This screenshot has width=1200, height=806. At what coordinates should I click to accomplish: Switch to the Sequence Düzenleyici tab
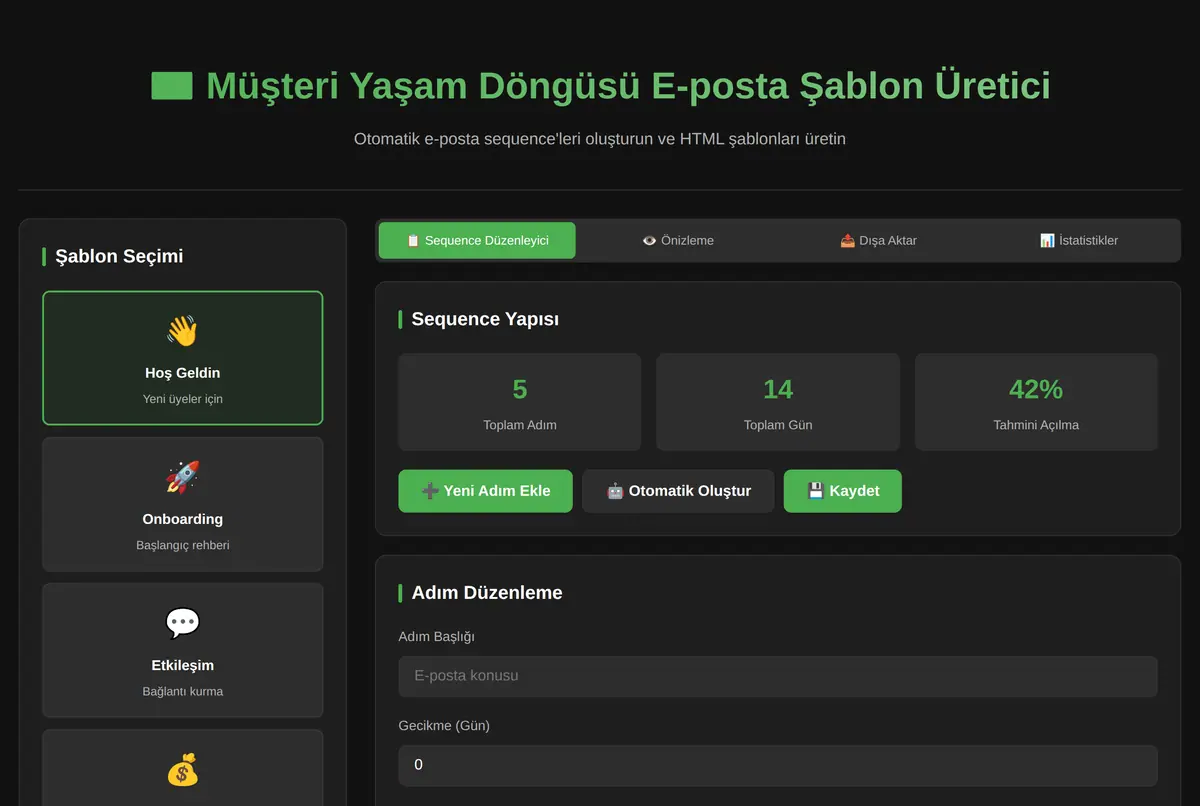coord(477,240)
